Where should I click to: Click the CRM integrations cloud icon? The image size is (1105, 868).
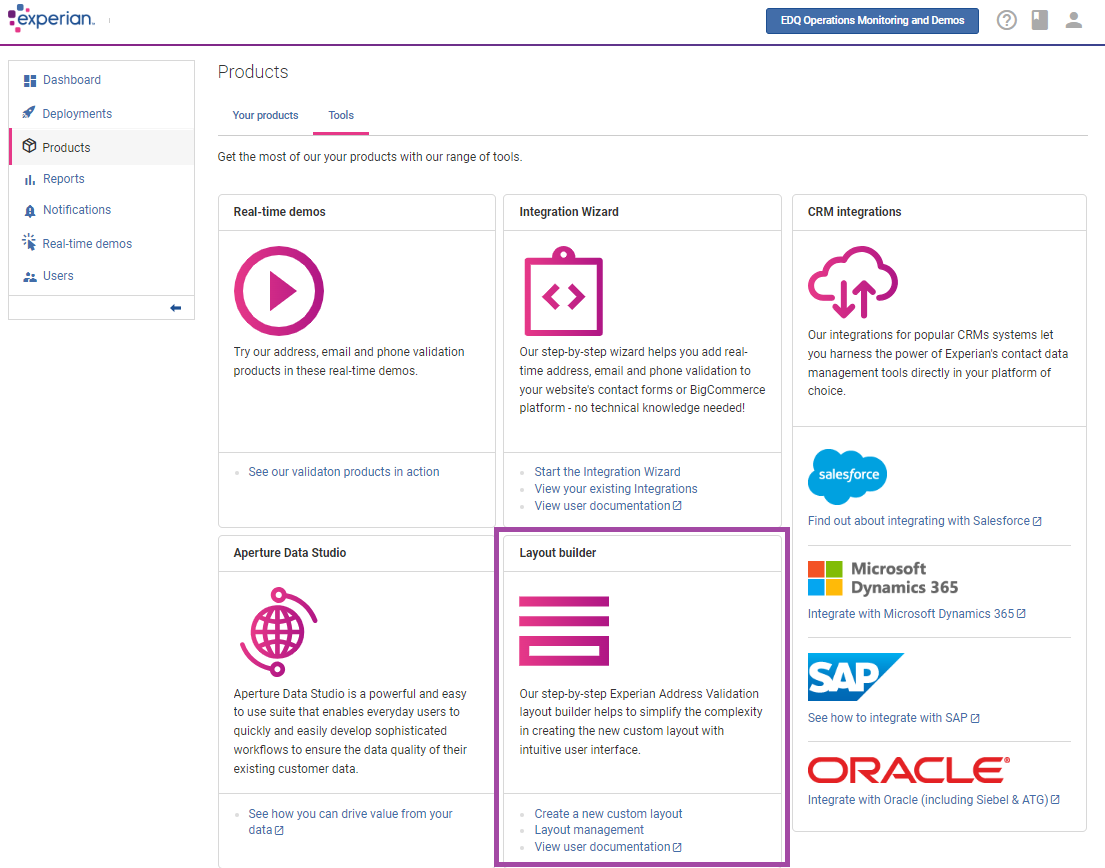pyautogui.click(x=853, y=284)
